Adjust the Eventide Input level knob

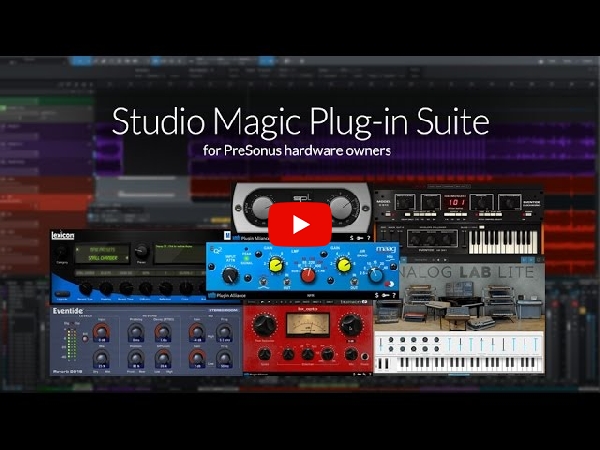click(101, 331)
